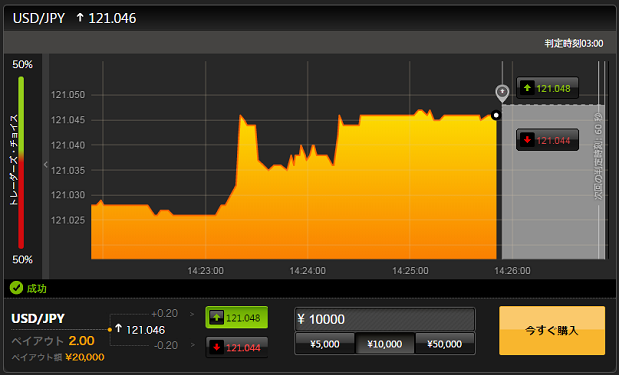This screenshot has width=619, height=375.
Task: Click the up arrow beside 121.046 in header
Action: [80, 17]
